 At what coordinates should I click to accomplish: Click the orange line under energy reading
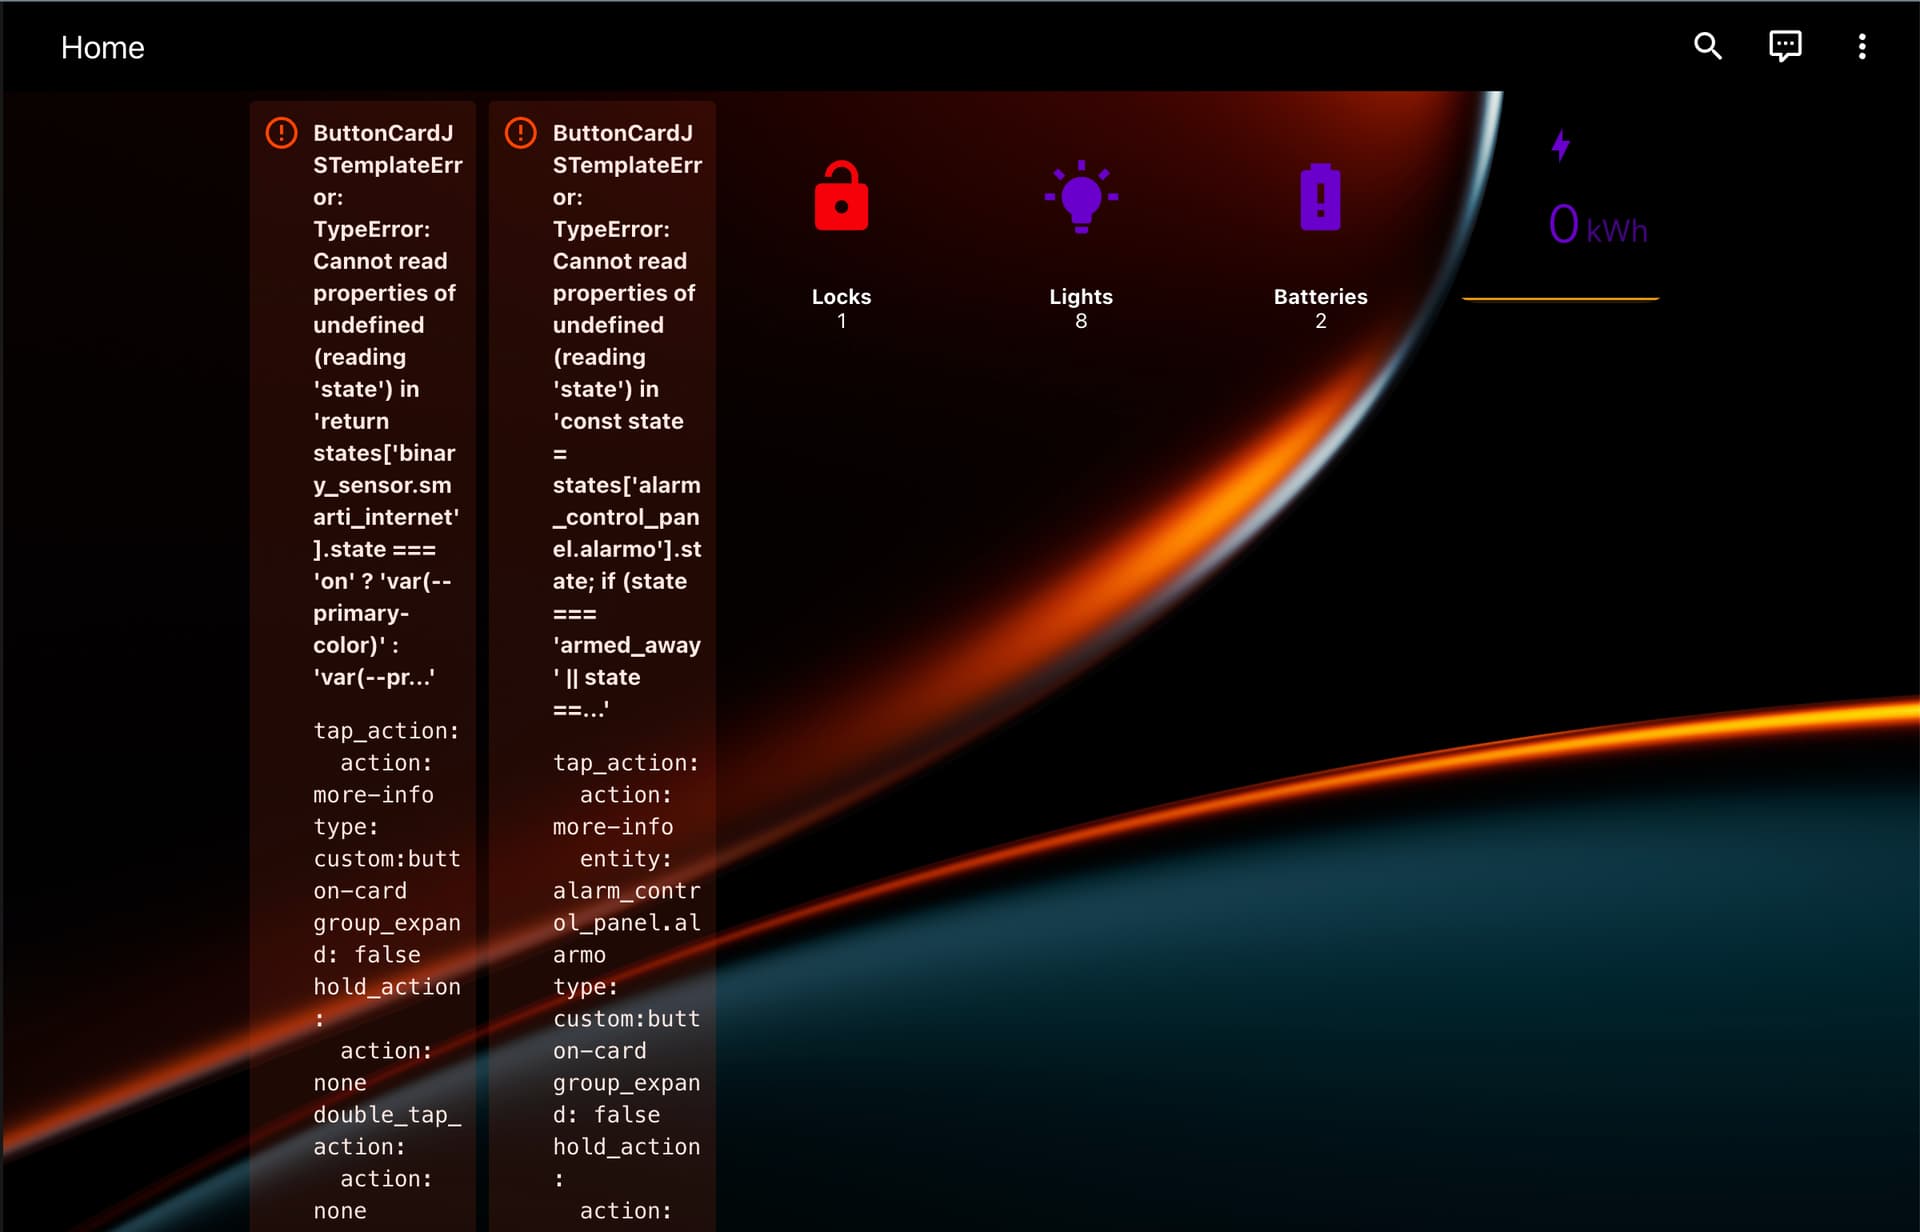(1560, 298)
